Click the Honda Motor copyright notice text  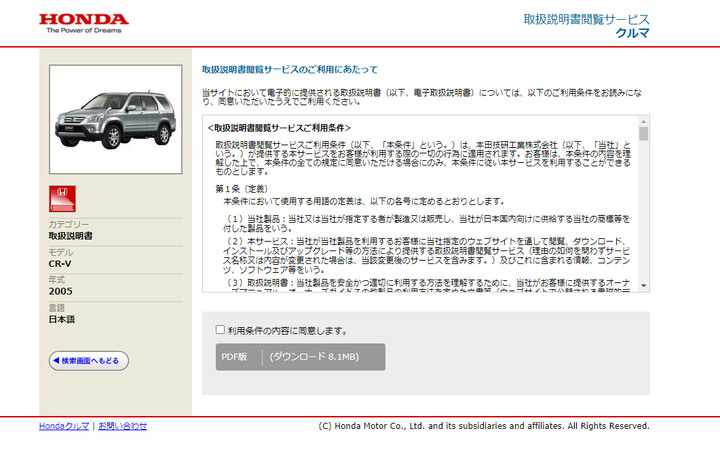pos(484,426)
